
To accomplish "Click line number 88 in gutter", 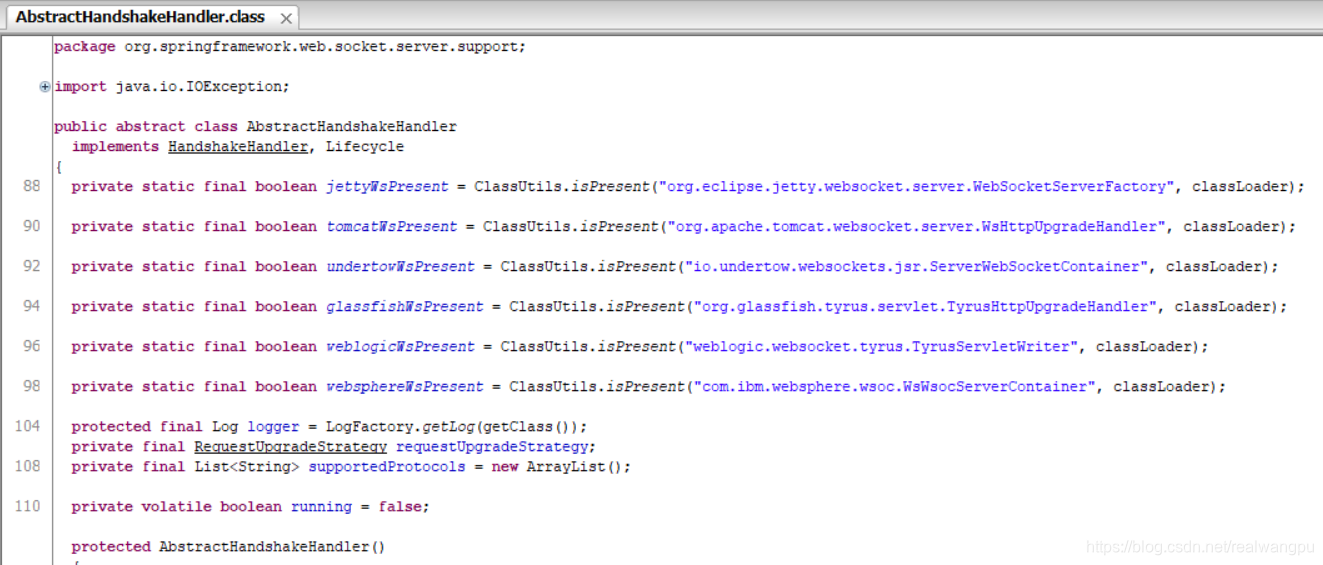I will tap(32, 186).
